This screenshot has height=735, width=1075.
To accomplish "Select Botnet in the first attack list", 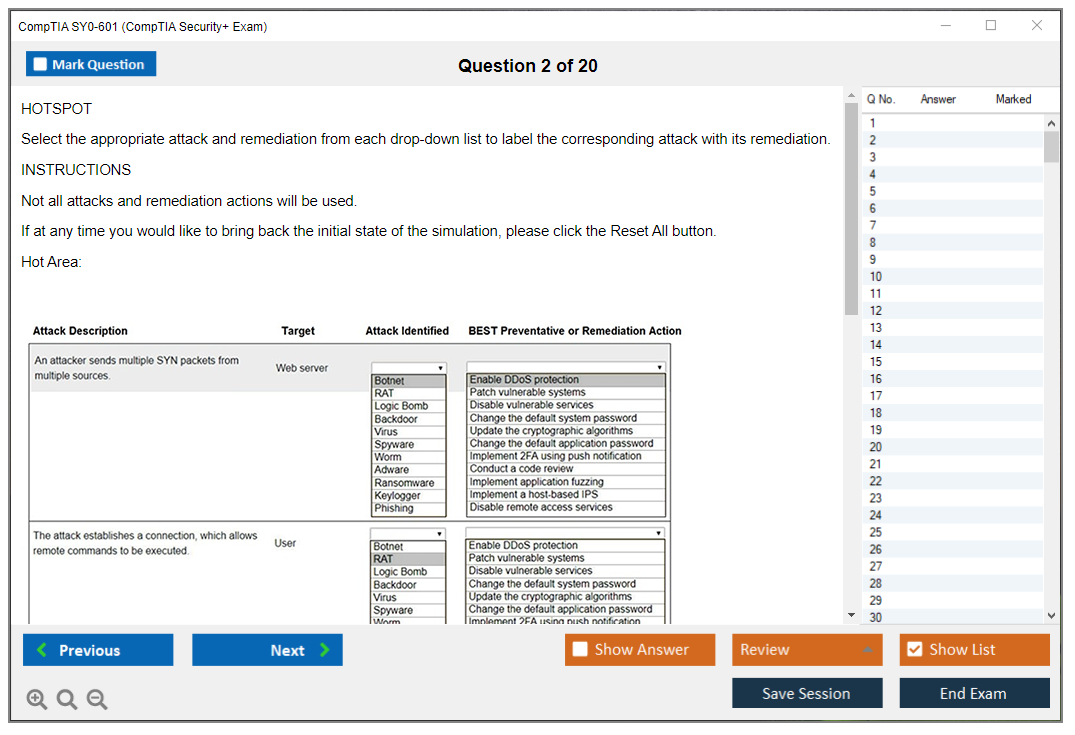I will coord(389,381).
